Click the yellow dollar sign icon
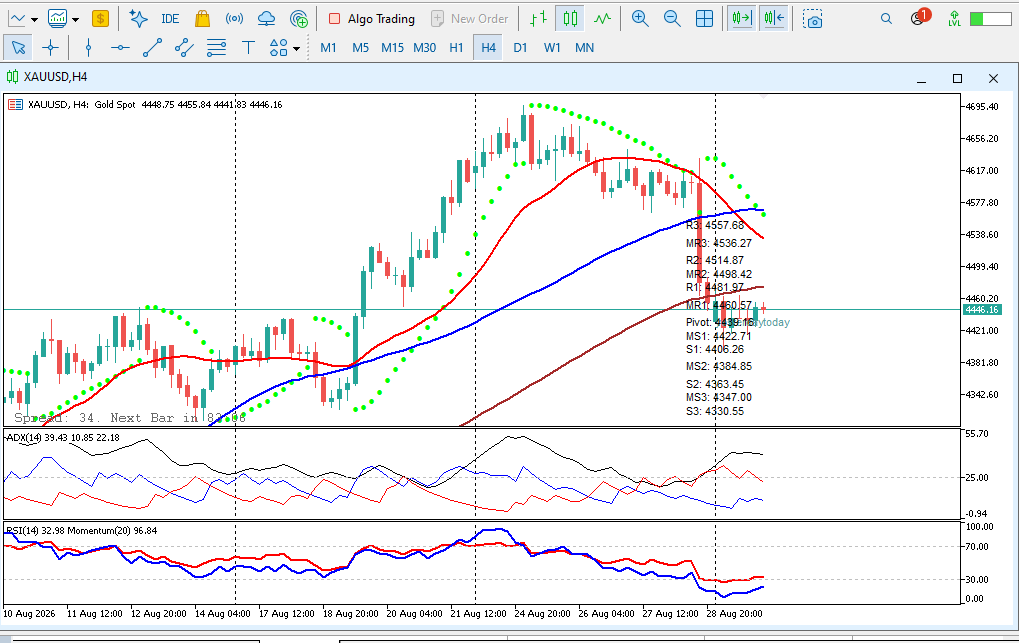 click(x=100, y=19)
